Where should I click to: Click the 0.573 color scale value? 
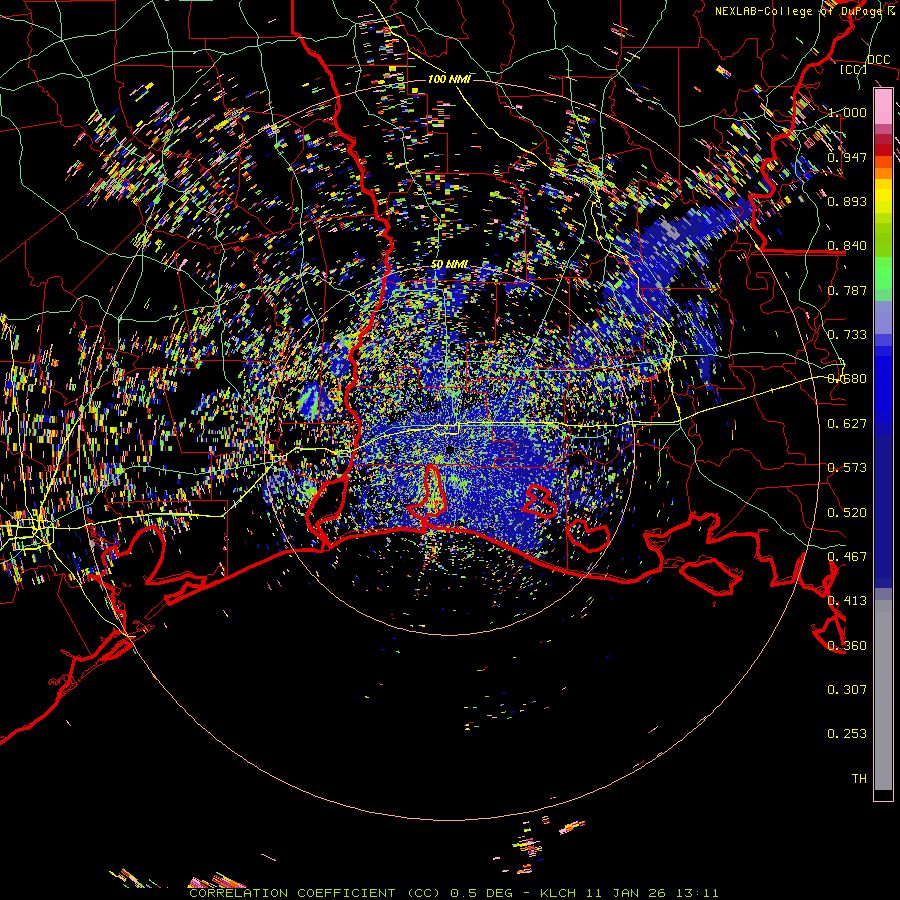click(847, 468)
